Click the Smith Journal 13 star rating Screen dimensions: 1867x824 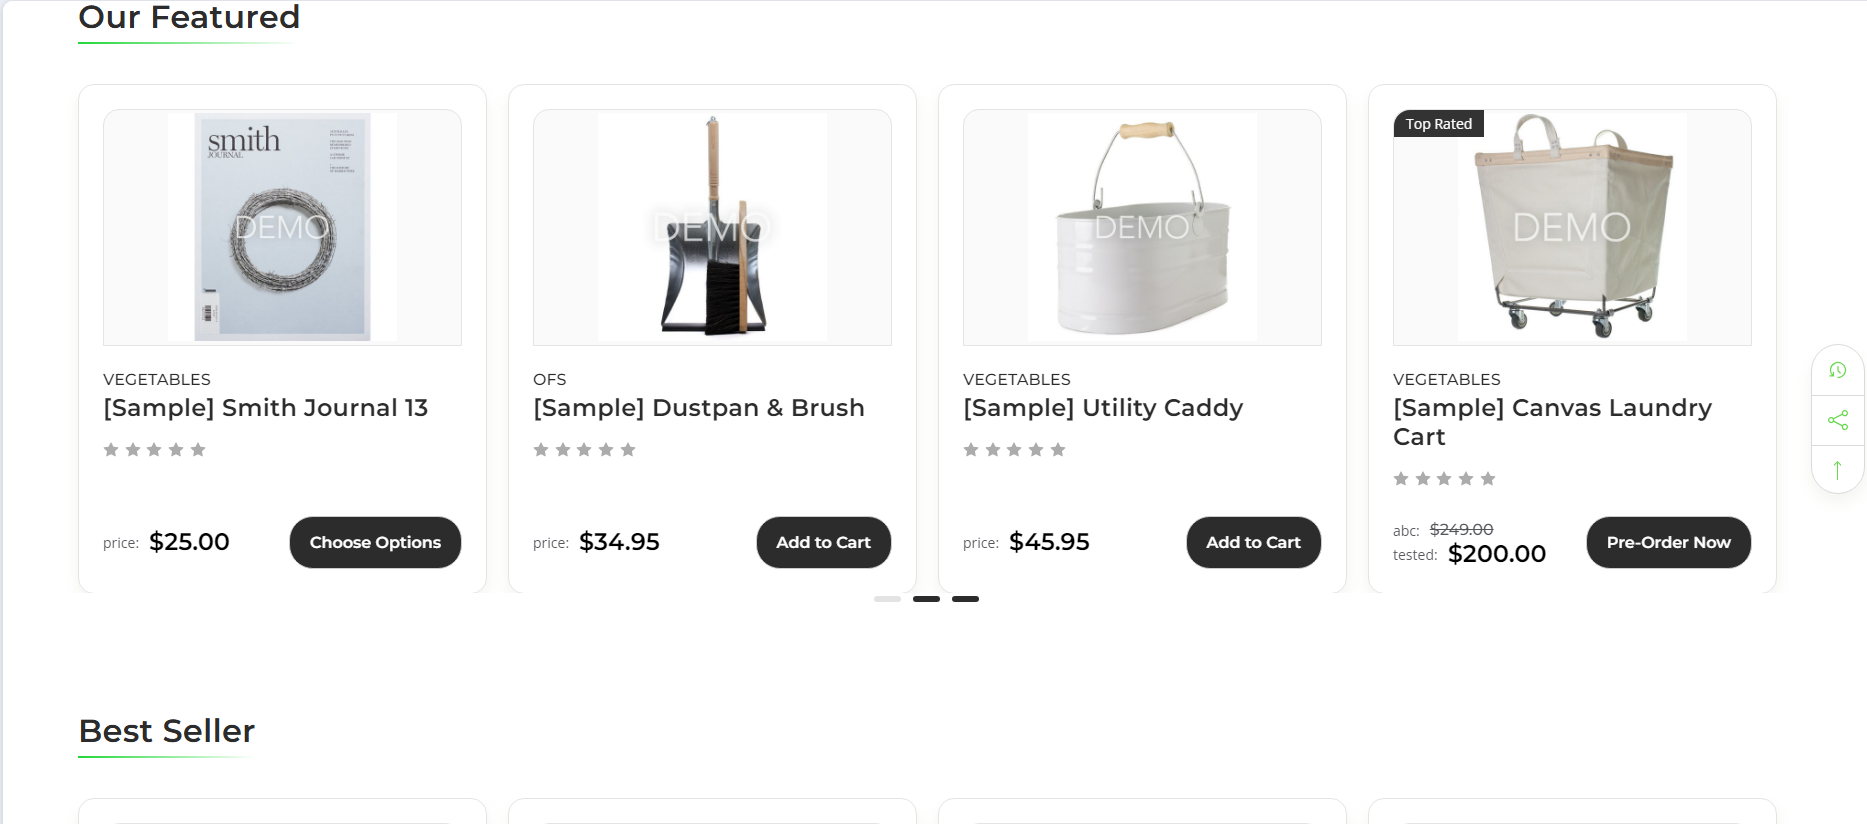coord(155,450)
